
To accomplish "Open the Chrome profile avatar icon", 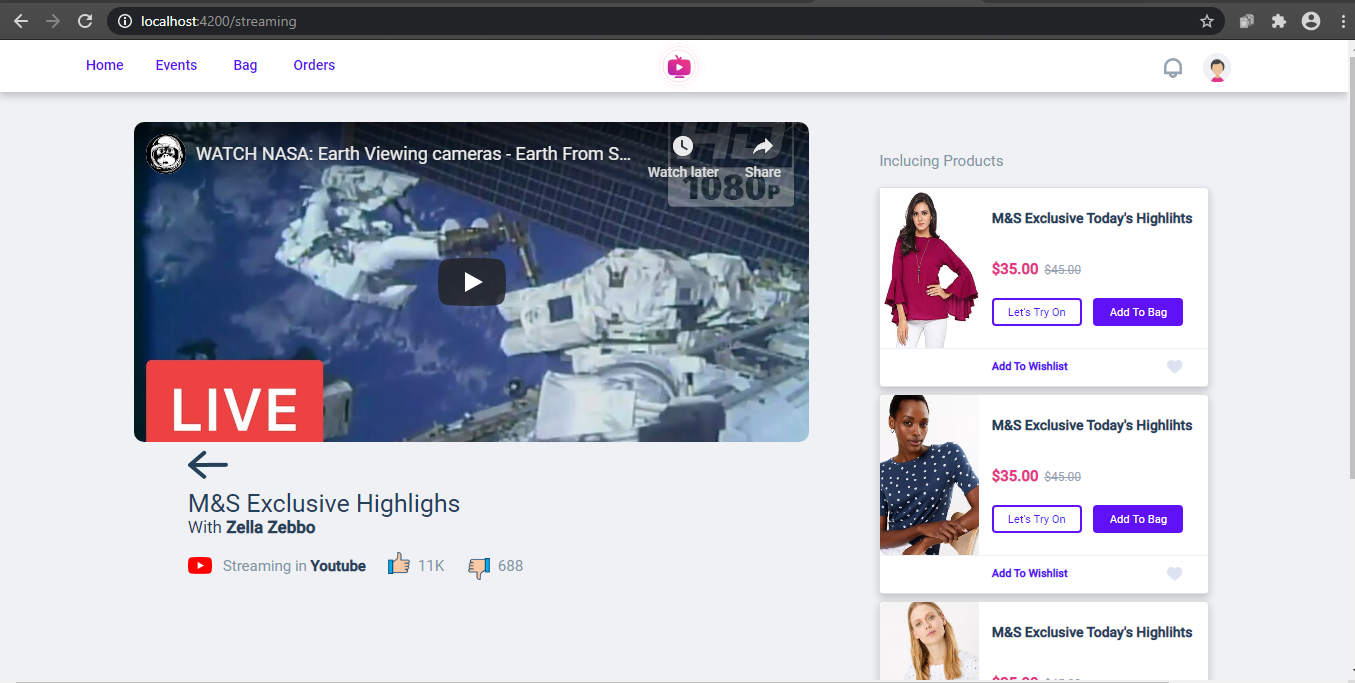I will pos(1311,21).
